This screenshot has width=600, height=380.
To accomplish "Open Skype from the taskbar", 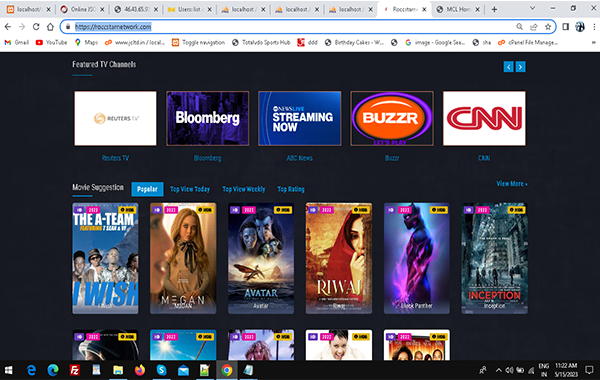I will pos(161,370).
